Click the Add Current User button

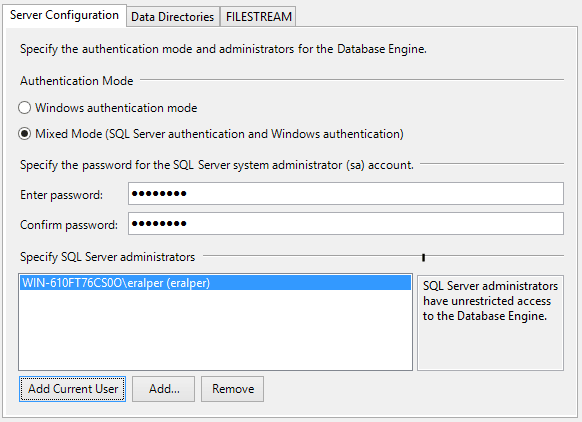tap(72, 389)
